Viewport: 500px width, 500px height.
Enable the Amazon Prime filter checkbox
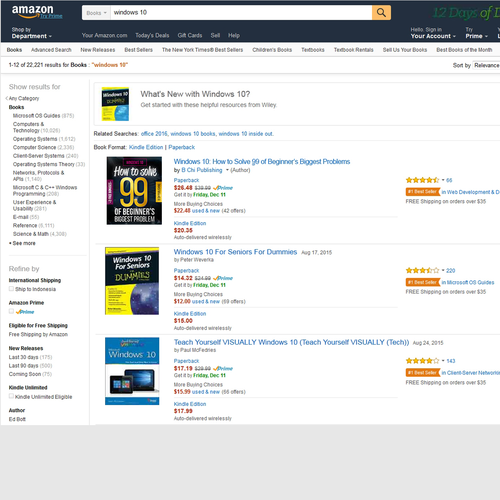coord(11,311)
